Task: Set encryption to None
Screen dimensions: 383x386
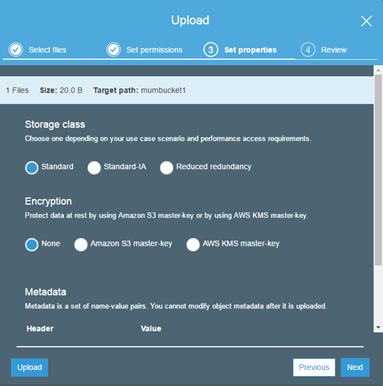Action: pos(32,244)
